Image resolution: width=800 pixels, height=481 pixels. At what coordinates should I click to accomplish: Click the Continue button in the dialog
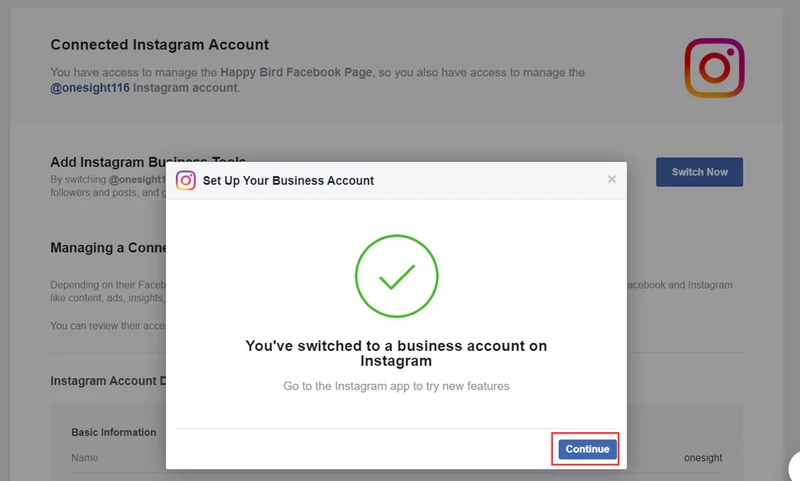[587, 449]
